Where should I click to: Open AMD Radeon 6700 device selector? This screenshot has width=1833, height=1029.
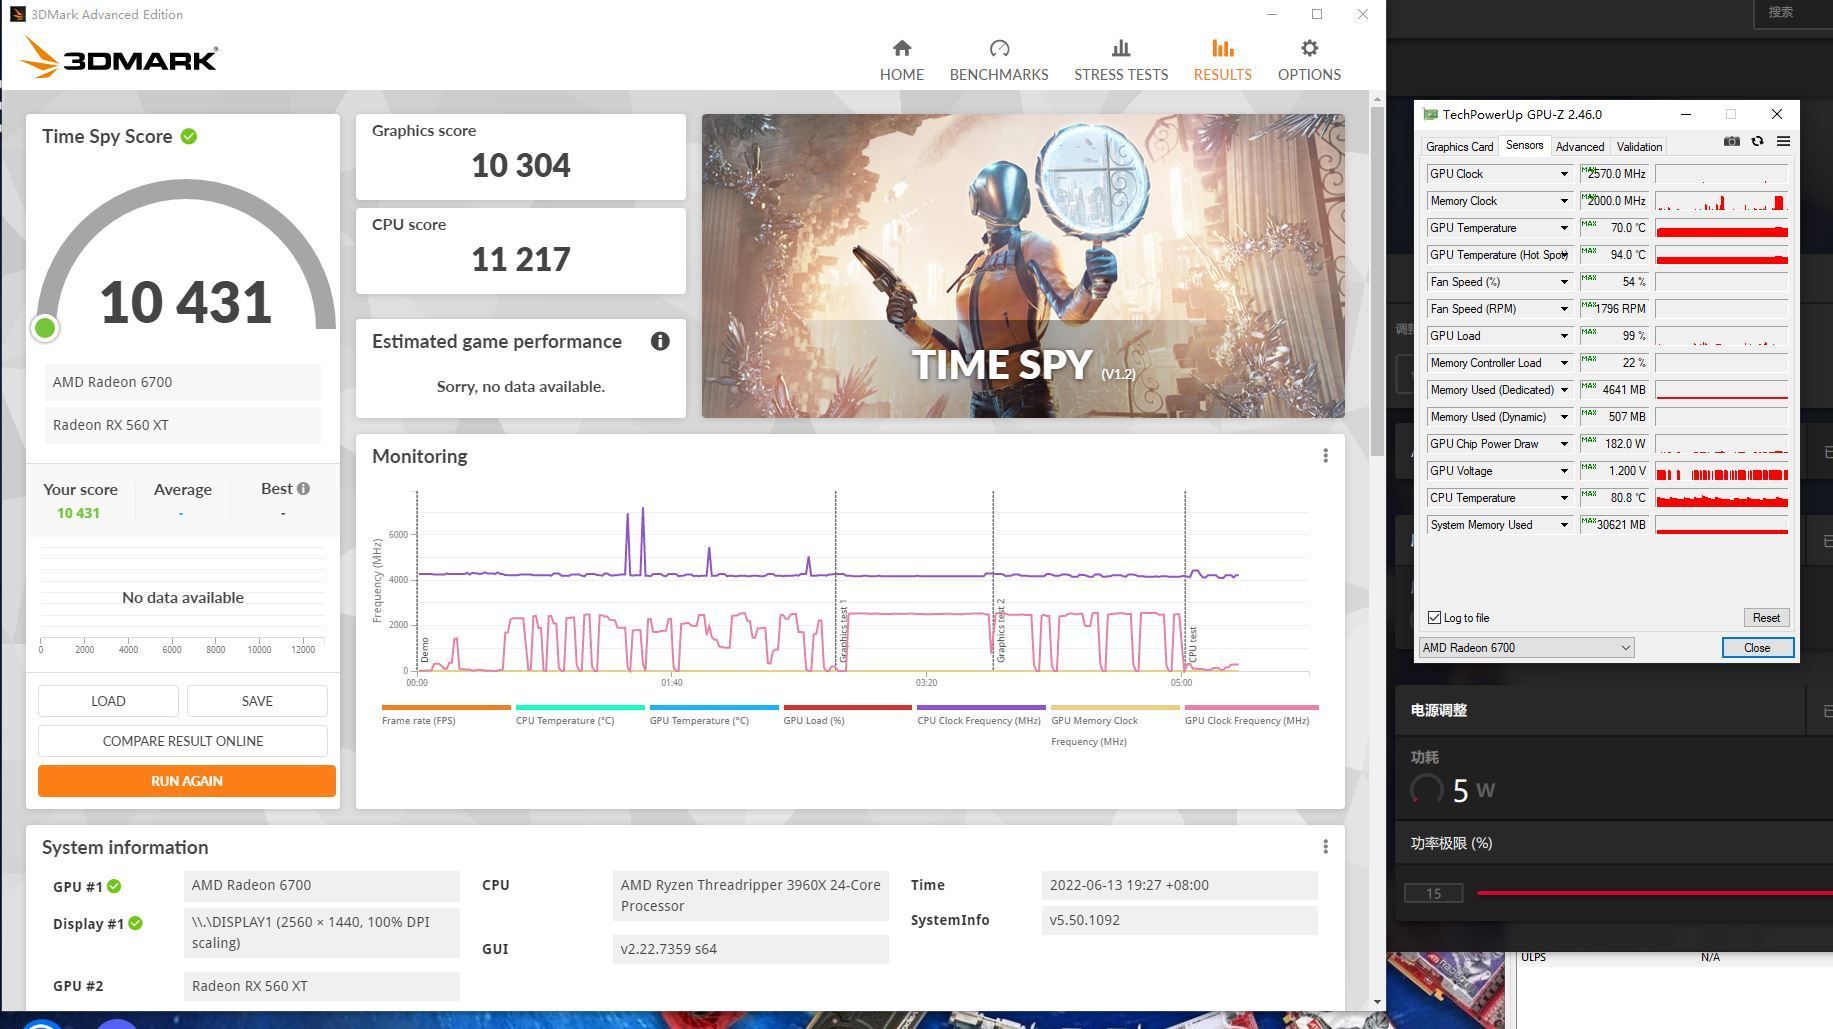[1526, 648]
